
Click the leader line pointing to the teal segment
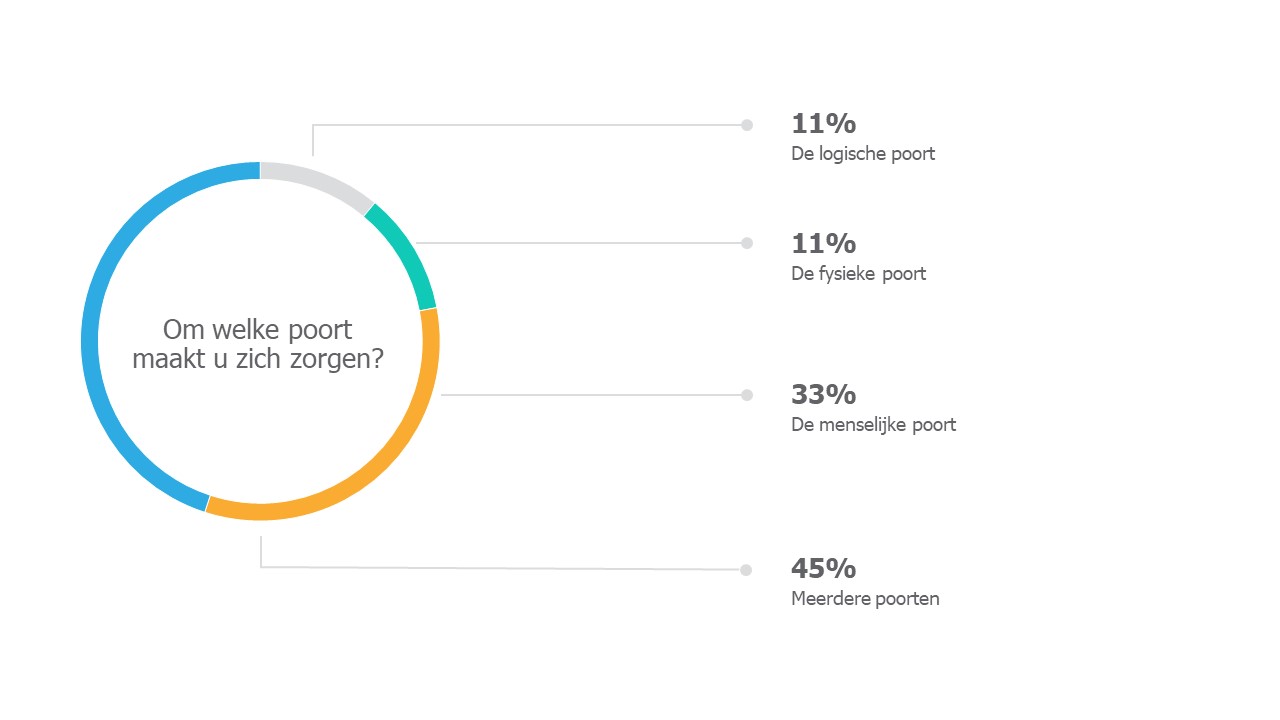578,243
